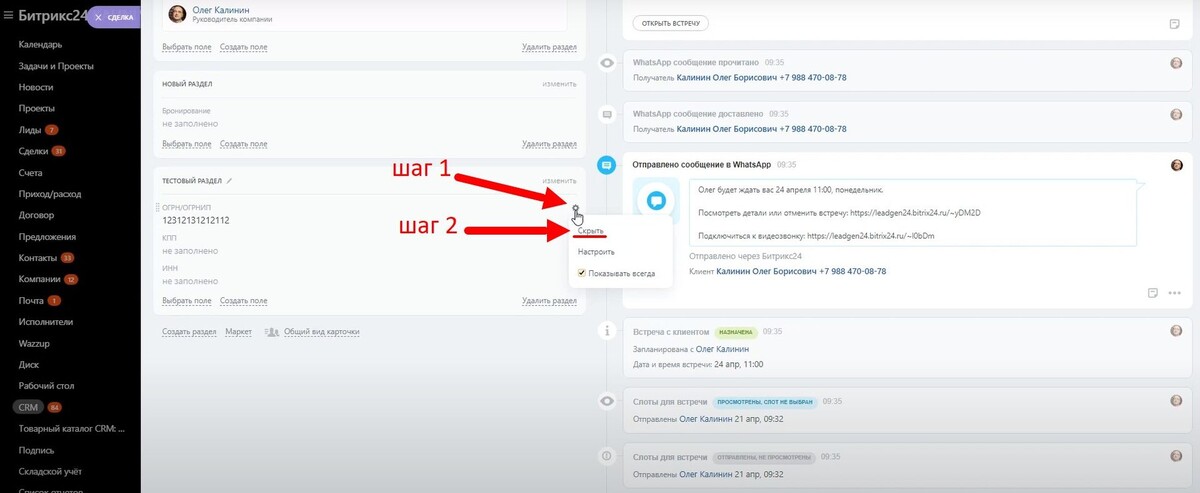Click Олег Калинин contact photo
Image resolution: width=1200 pixels, height=493 pixels.
(177, 14)
